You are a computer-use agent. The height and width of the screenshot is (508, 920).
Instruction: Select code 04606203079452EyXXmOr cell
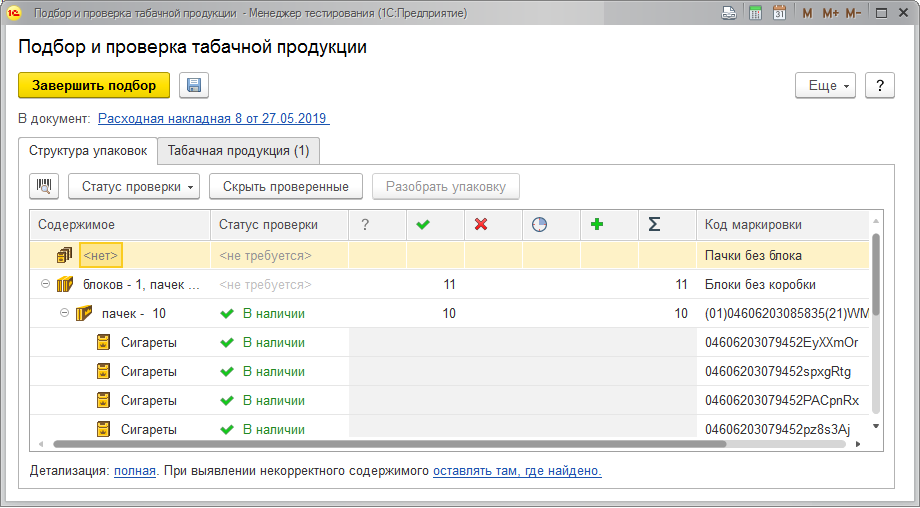[782, 343]
